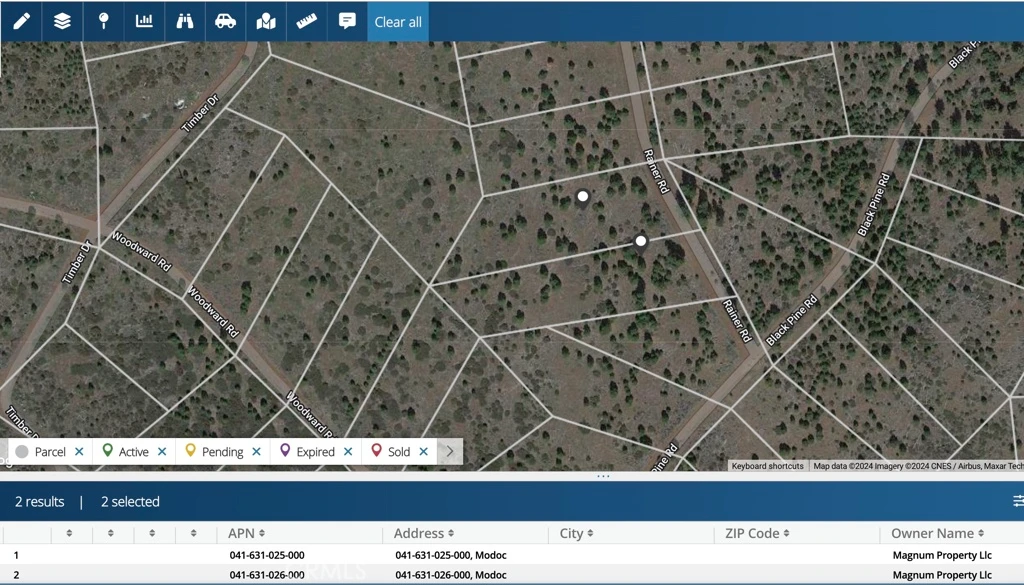Screen dimensions: 1024x585
Task: Open the bar chart statistics tool
Action: coord(144,21)
